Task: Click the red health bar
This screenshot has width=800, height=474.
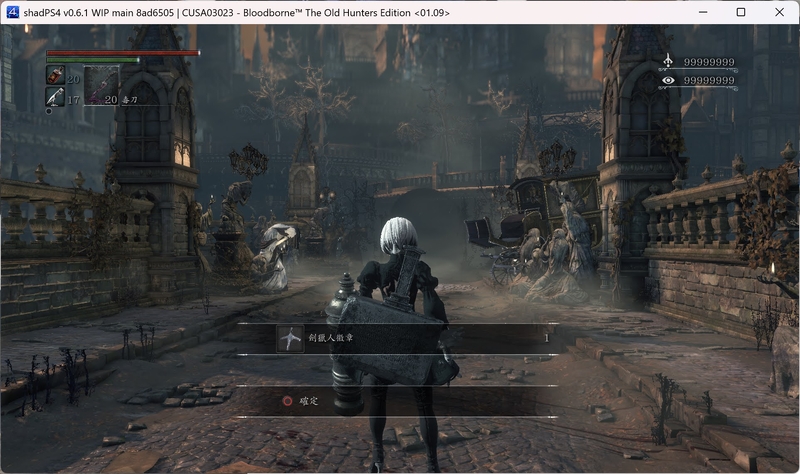Action: coord(123,53)
